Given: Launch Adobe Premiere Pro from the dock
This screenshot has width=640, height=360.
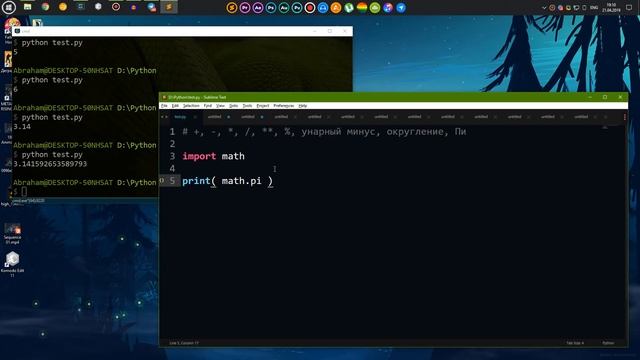Looking at the screenshot, I should [x=244, y=7].
